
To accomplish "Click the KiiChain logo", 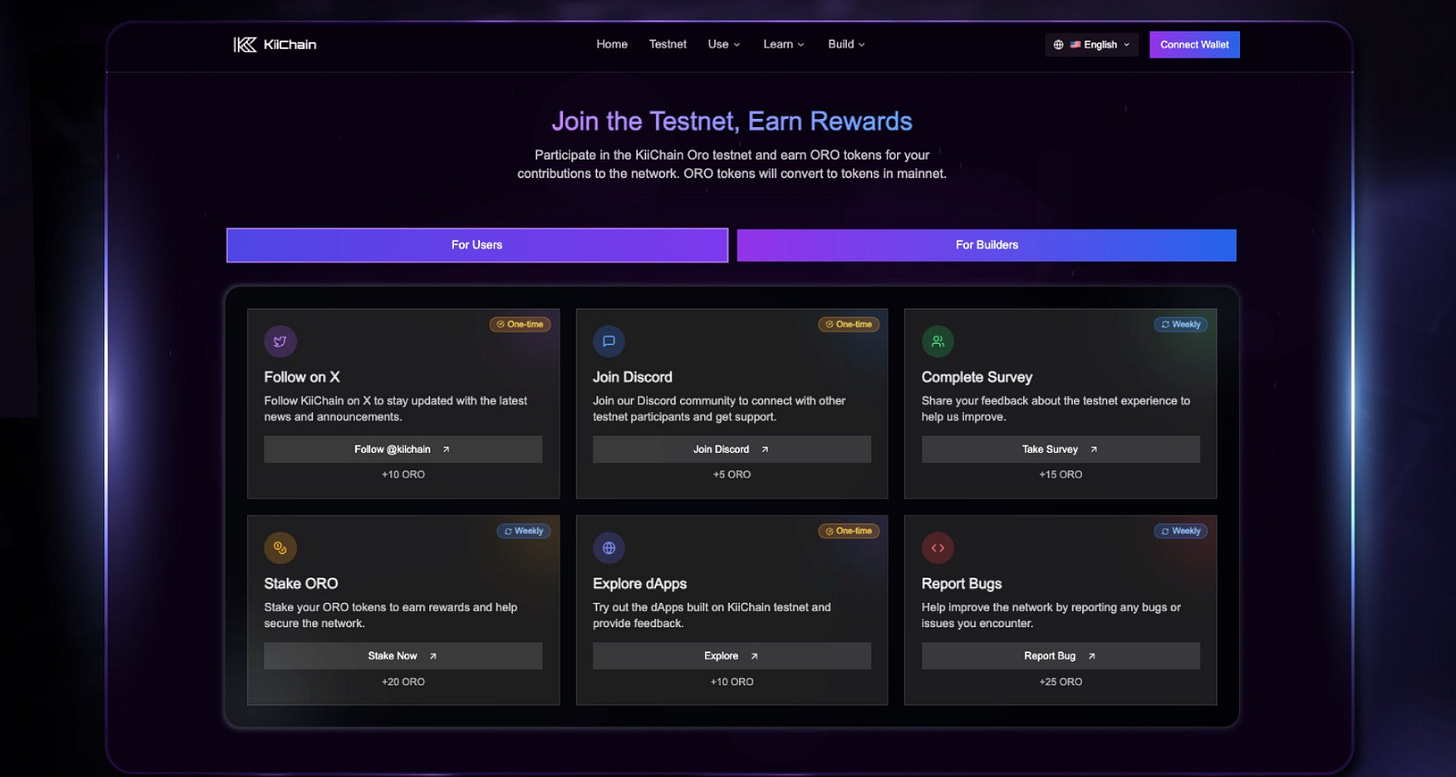I will pyautogui.click(x=275, y=44).
